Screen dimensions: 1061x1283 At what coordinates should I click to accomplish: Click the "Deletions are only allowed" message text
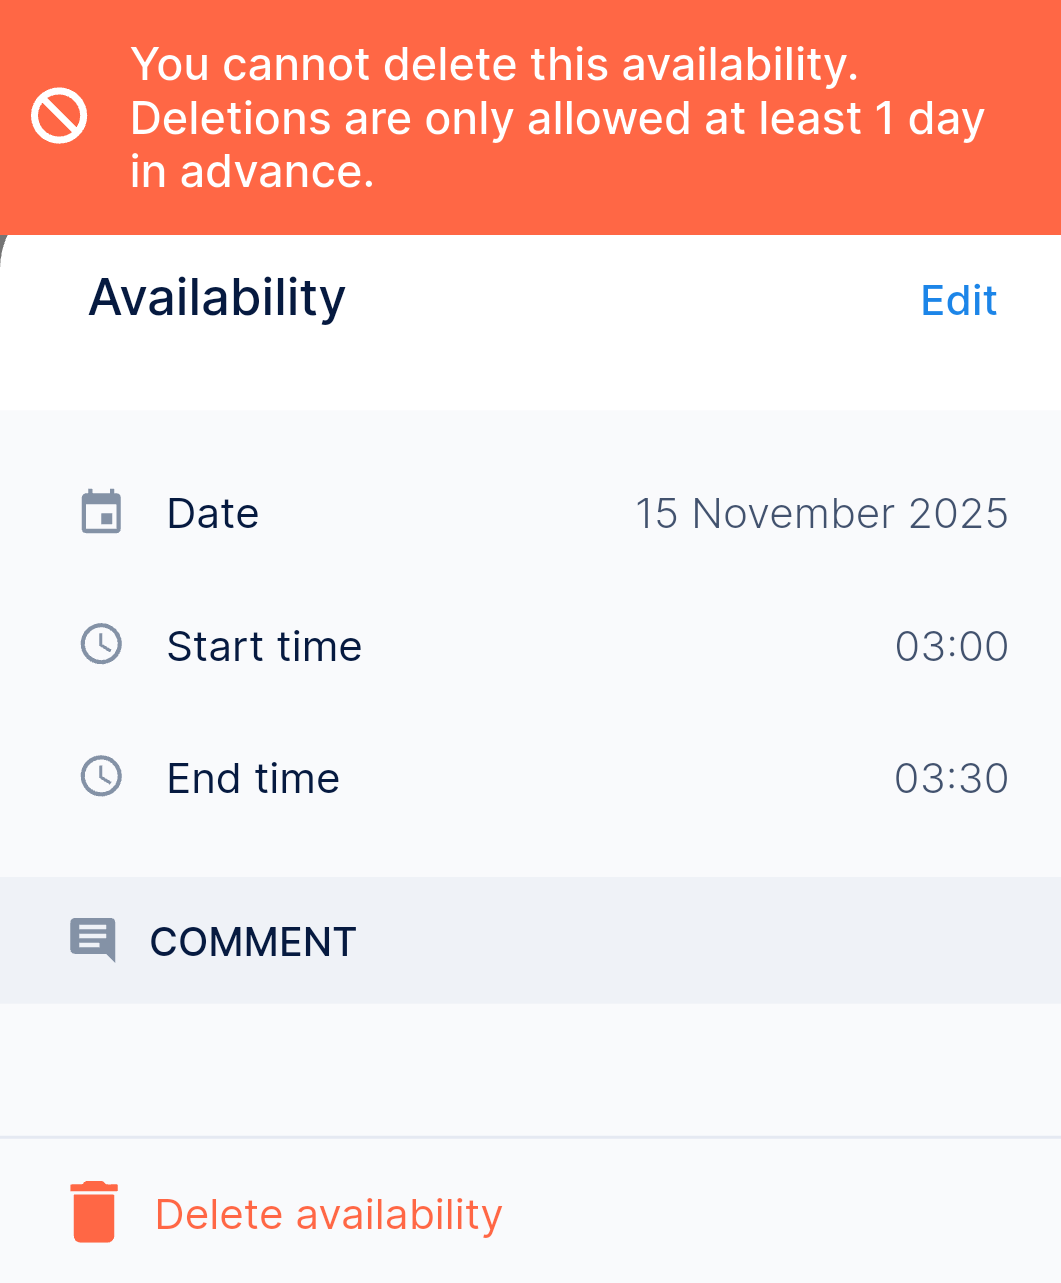coord(557,119)
